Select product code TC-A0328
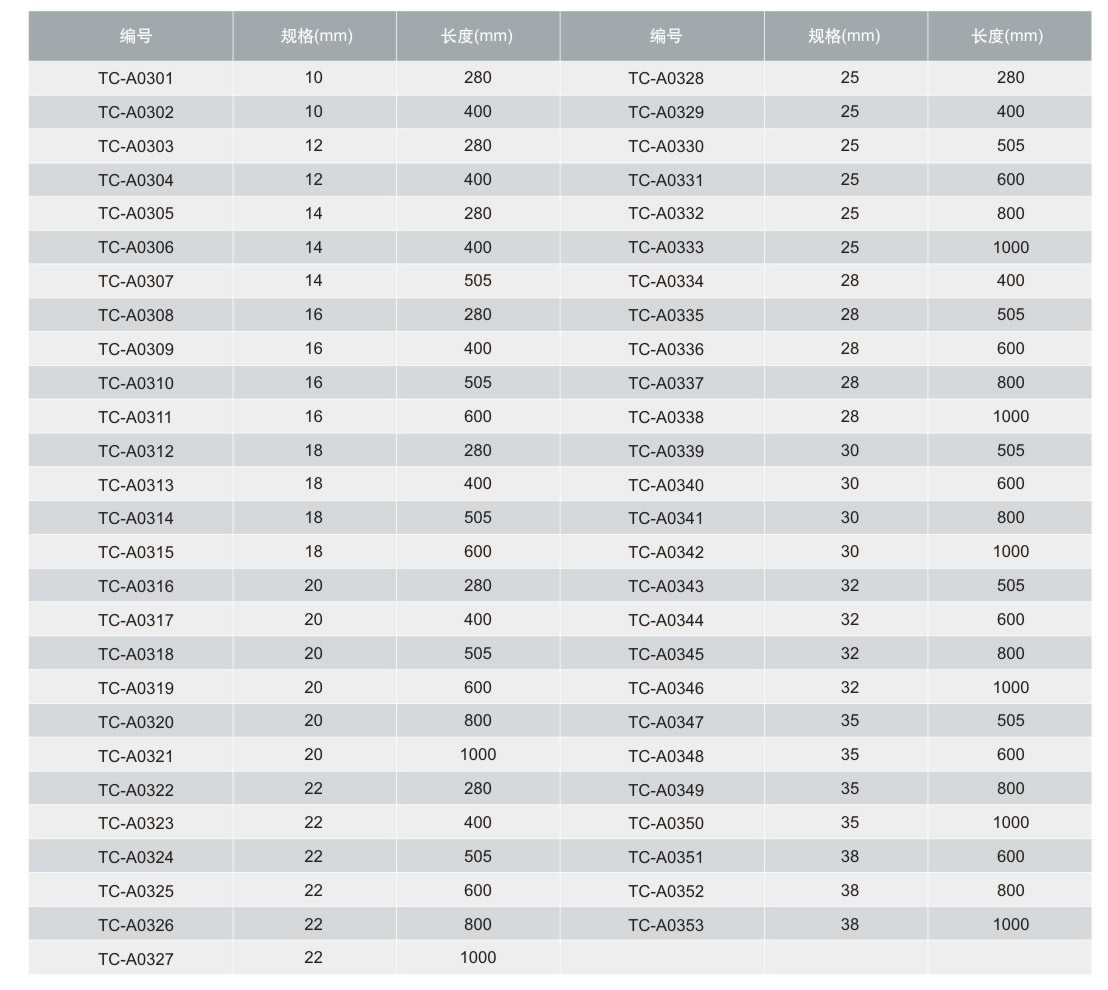 click(x=665, y=79)
